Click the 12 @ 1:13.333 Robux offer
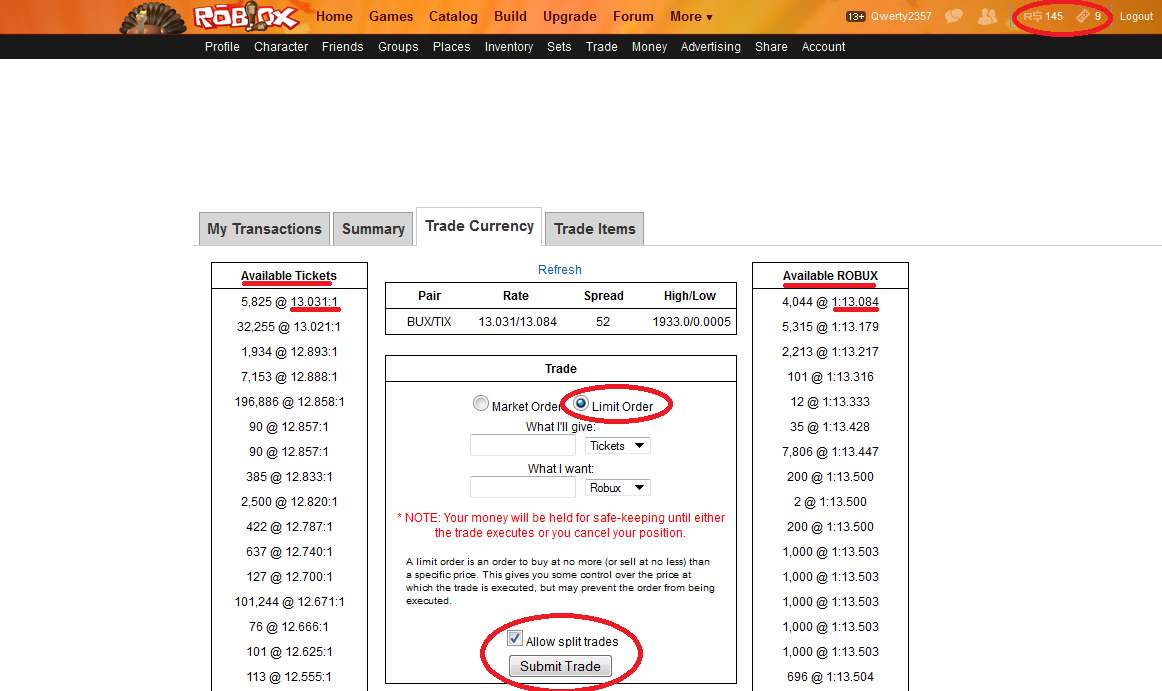The width and height of the screenshot is (1162, 691). 830,402
